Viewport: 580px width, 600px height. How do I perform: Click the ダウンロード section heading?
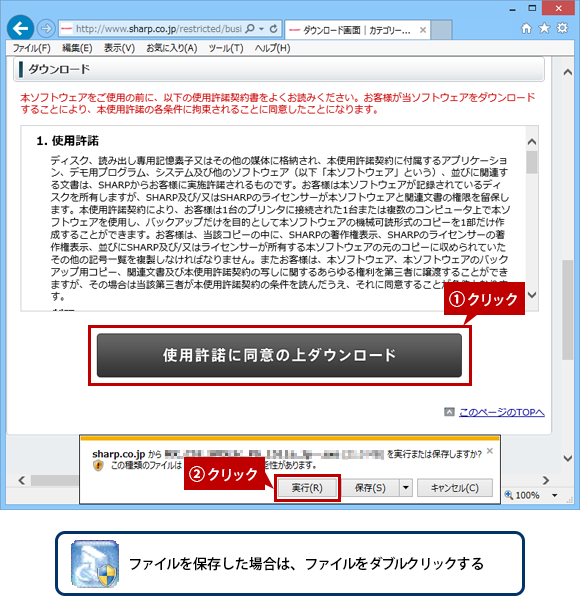point(59,69)
